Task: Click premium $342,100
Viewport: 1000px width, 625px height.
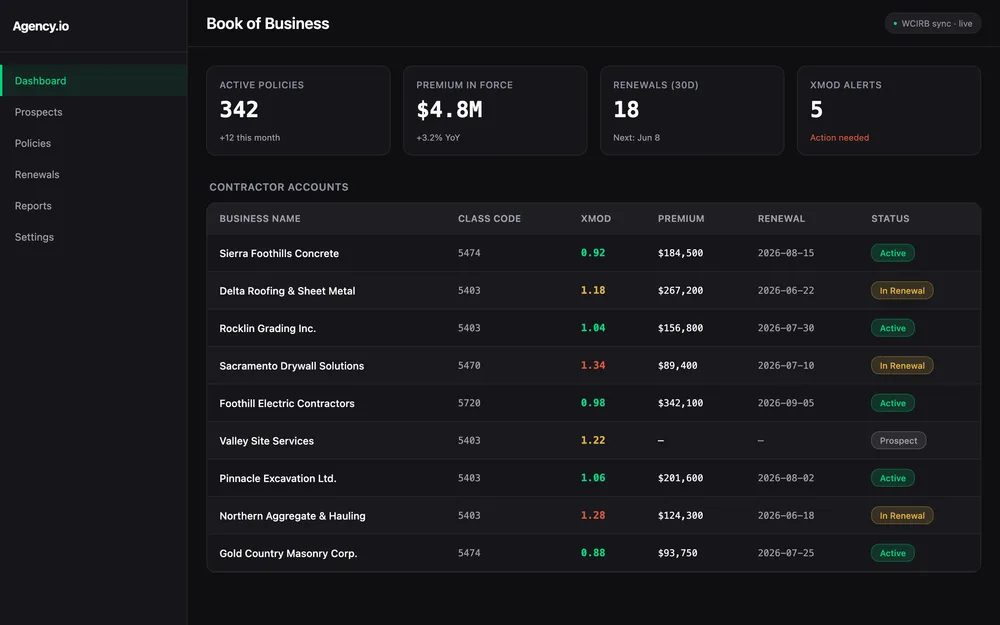Action: [x=680, y=403]
